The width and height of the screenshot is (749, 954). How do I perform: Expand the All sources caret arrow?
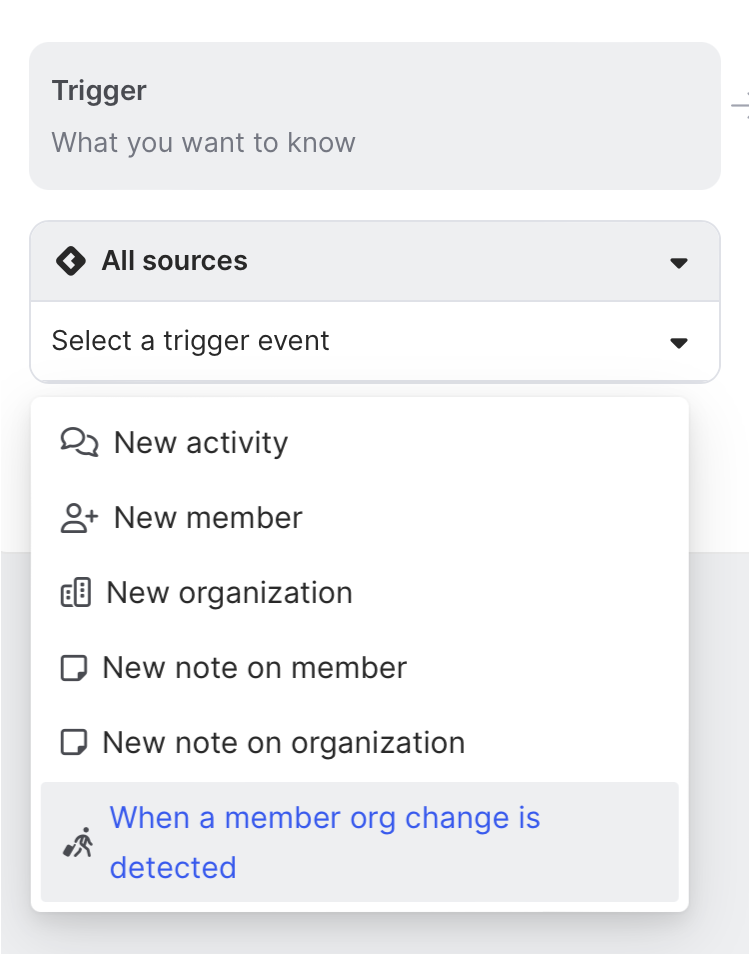[678, 263]
